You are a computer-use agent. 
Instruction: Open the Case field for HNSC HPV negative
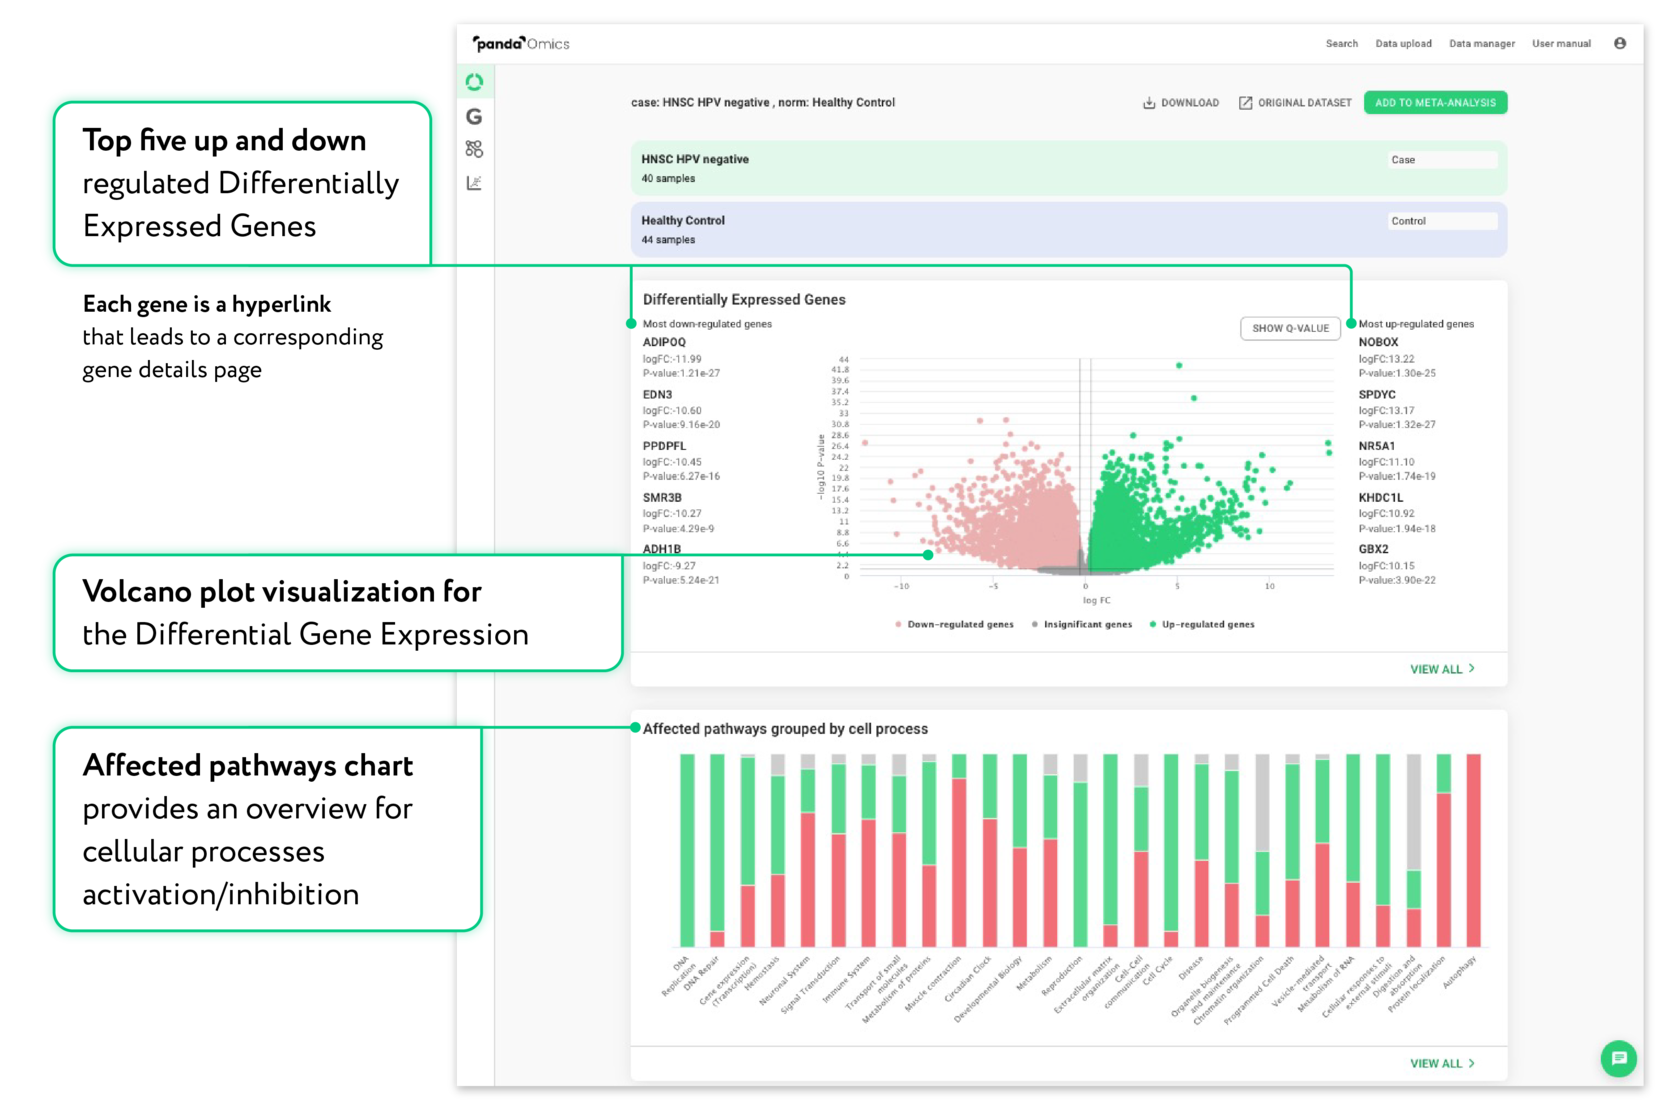(x=1441, y=159)
